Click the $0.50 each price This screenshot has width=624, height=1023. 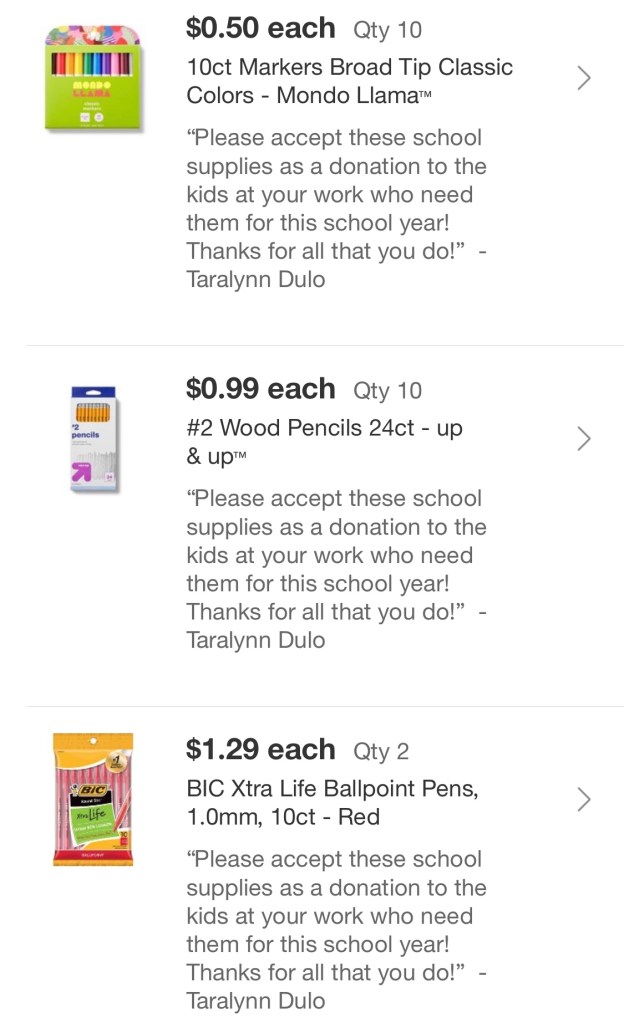(x=260, y=28)
